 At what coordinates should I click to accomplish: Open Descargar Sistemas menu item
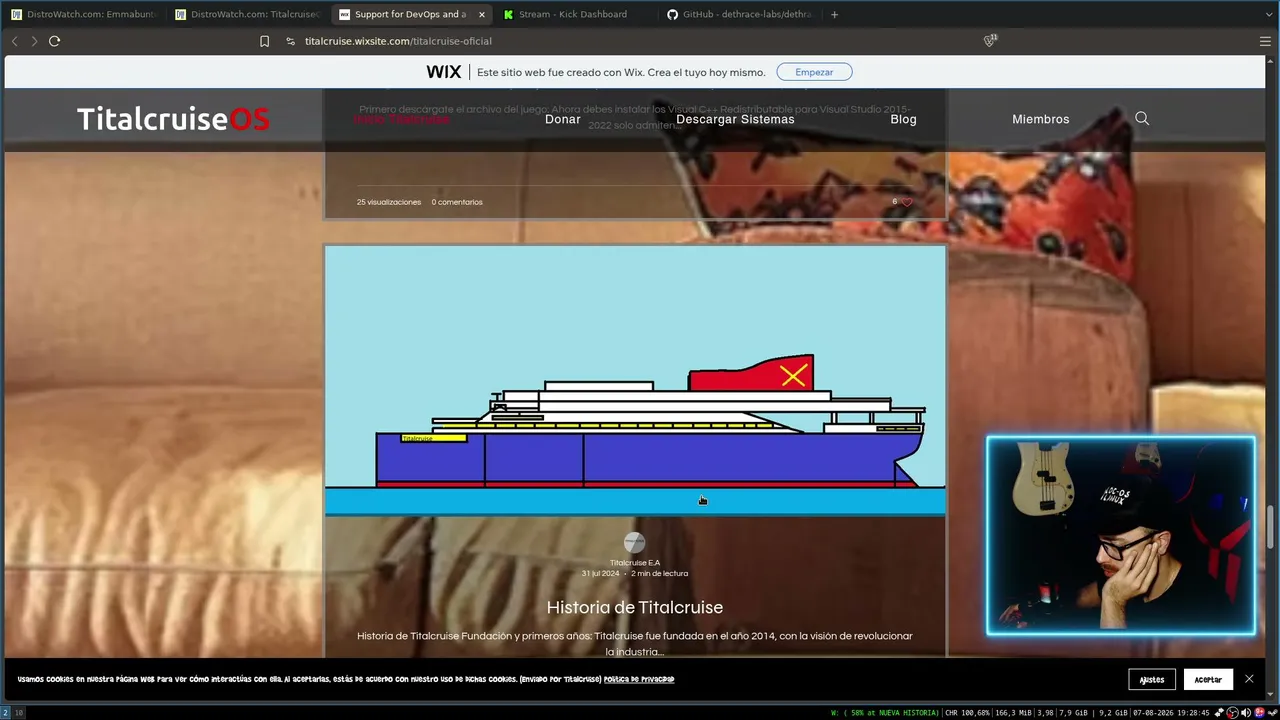pos(735,119)
